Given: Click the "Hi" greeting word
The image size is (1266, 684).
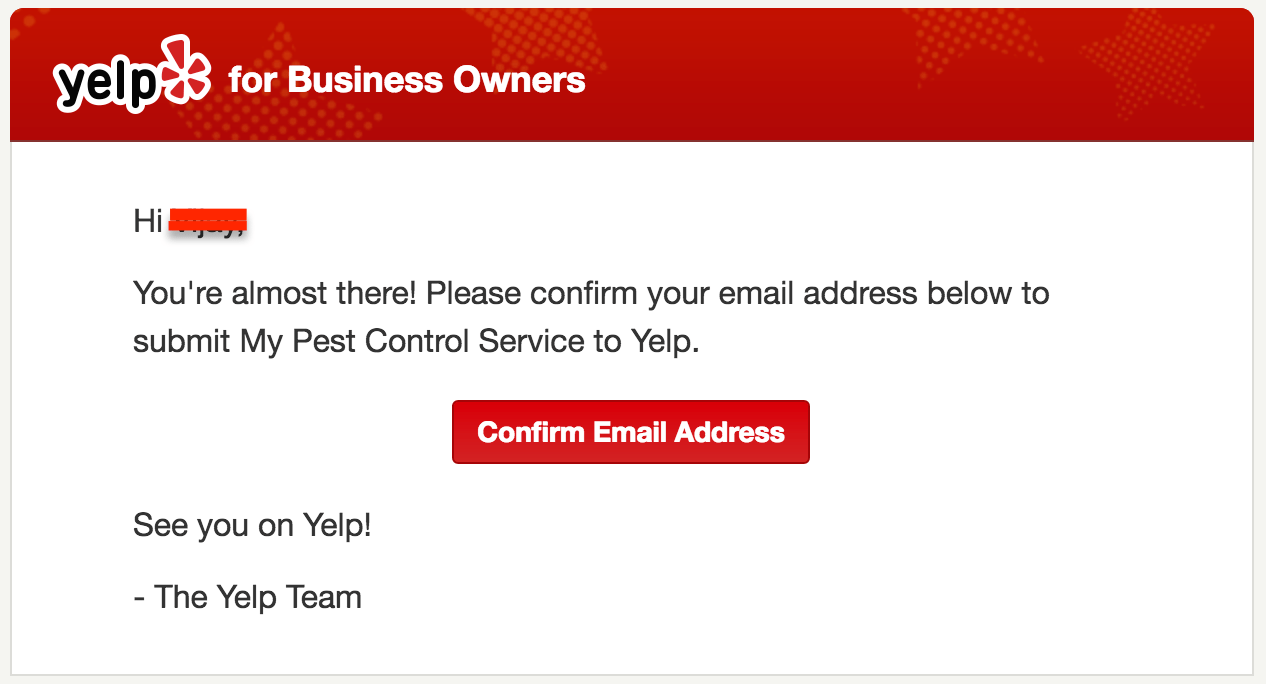Looking at the screenshot, I should click(x=148, y=221).
